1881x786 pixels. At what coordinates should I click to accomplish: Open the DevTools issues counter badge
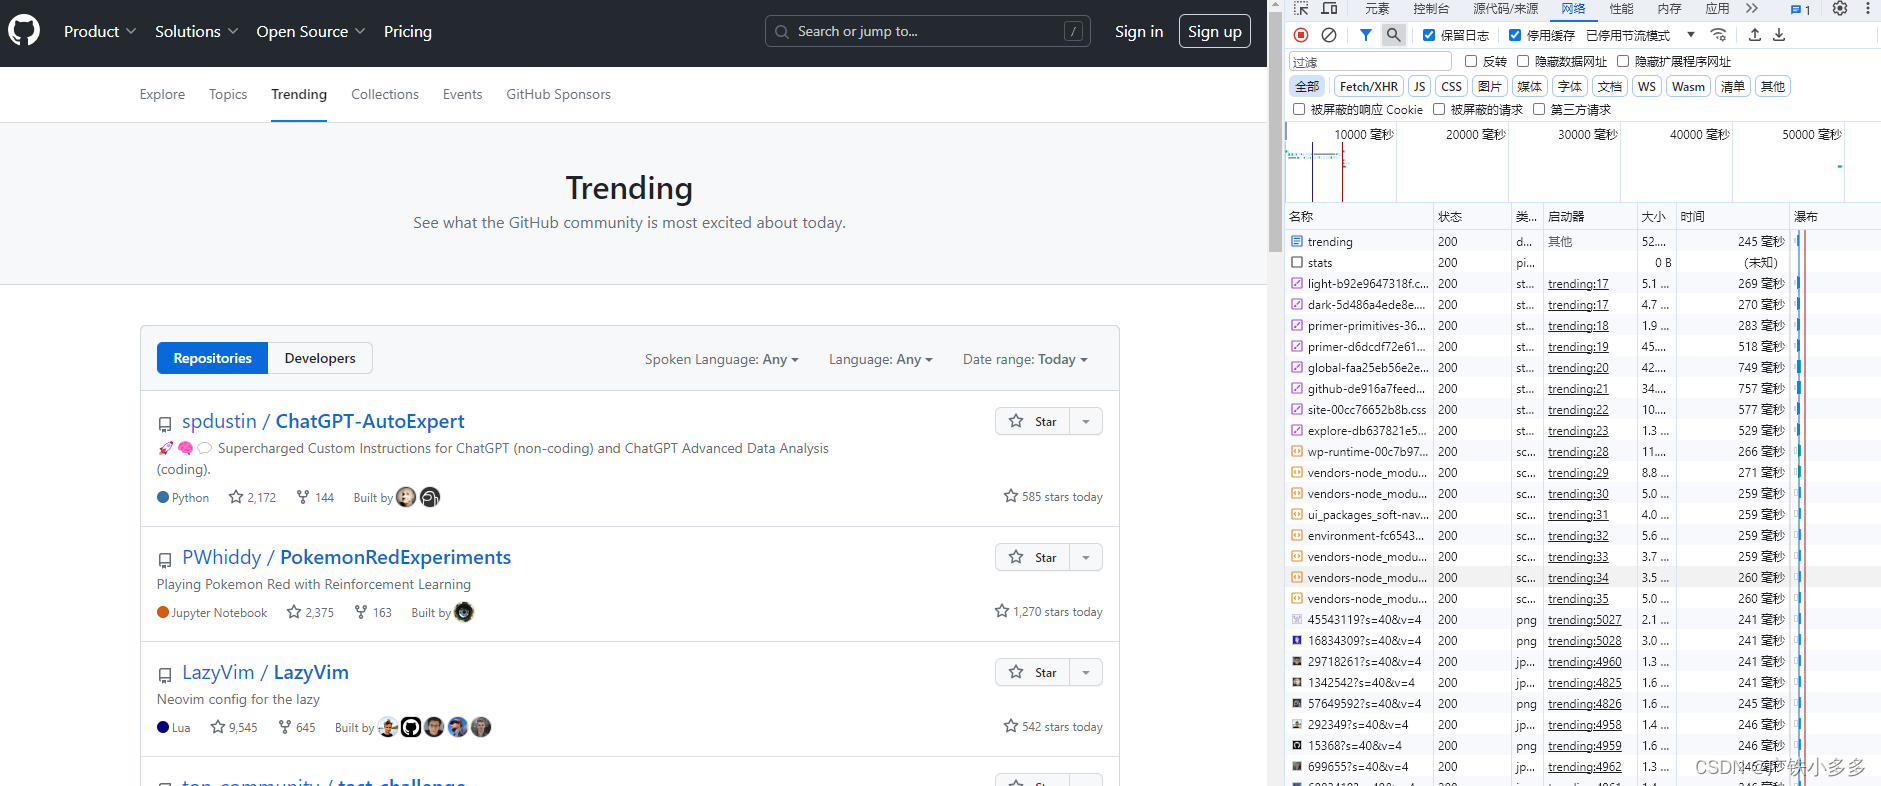(x=1801, y=10)
